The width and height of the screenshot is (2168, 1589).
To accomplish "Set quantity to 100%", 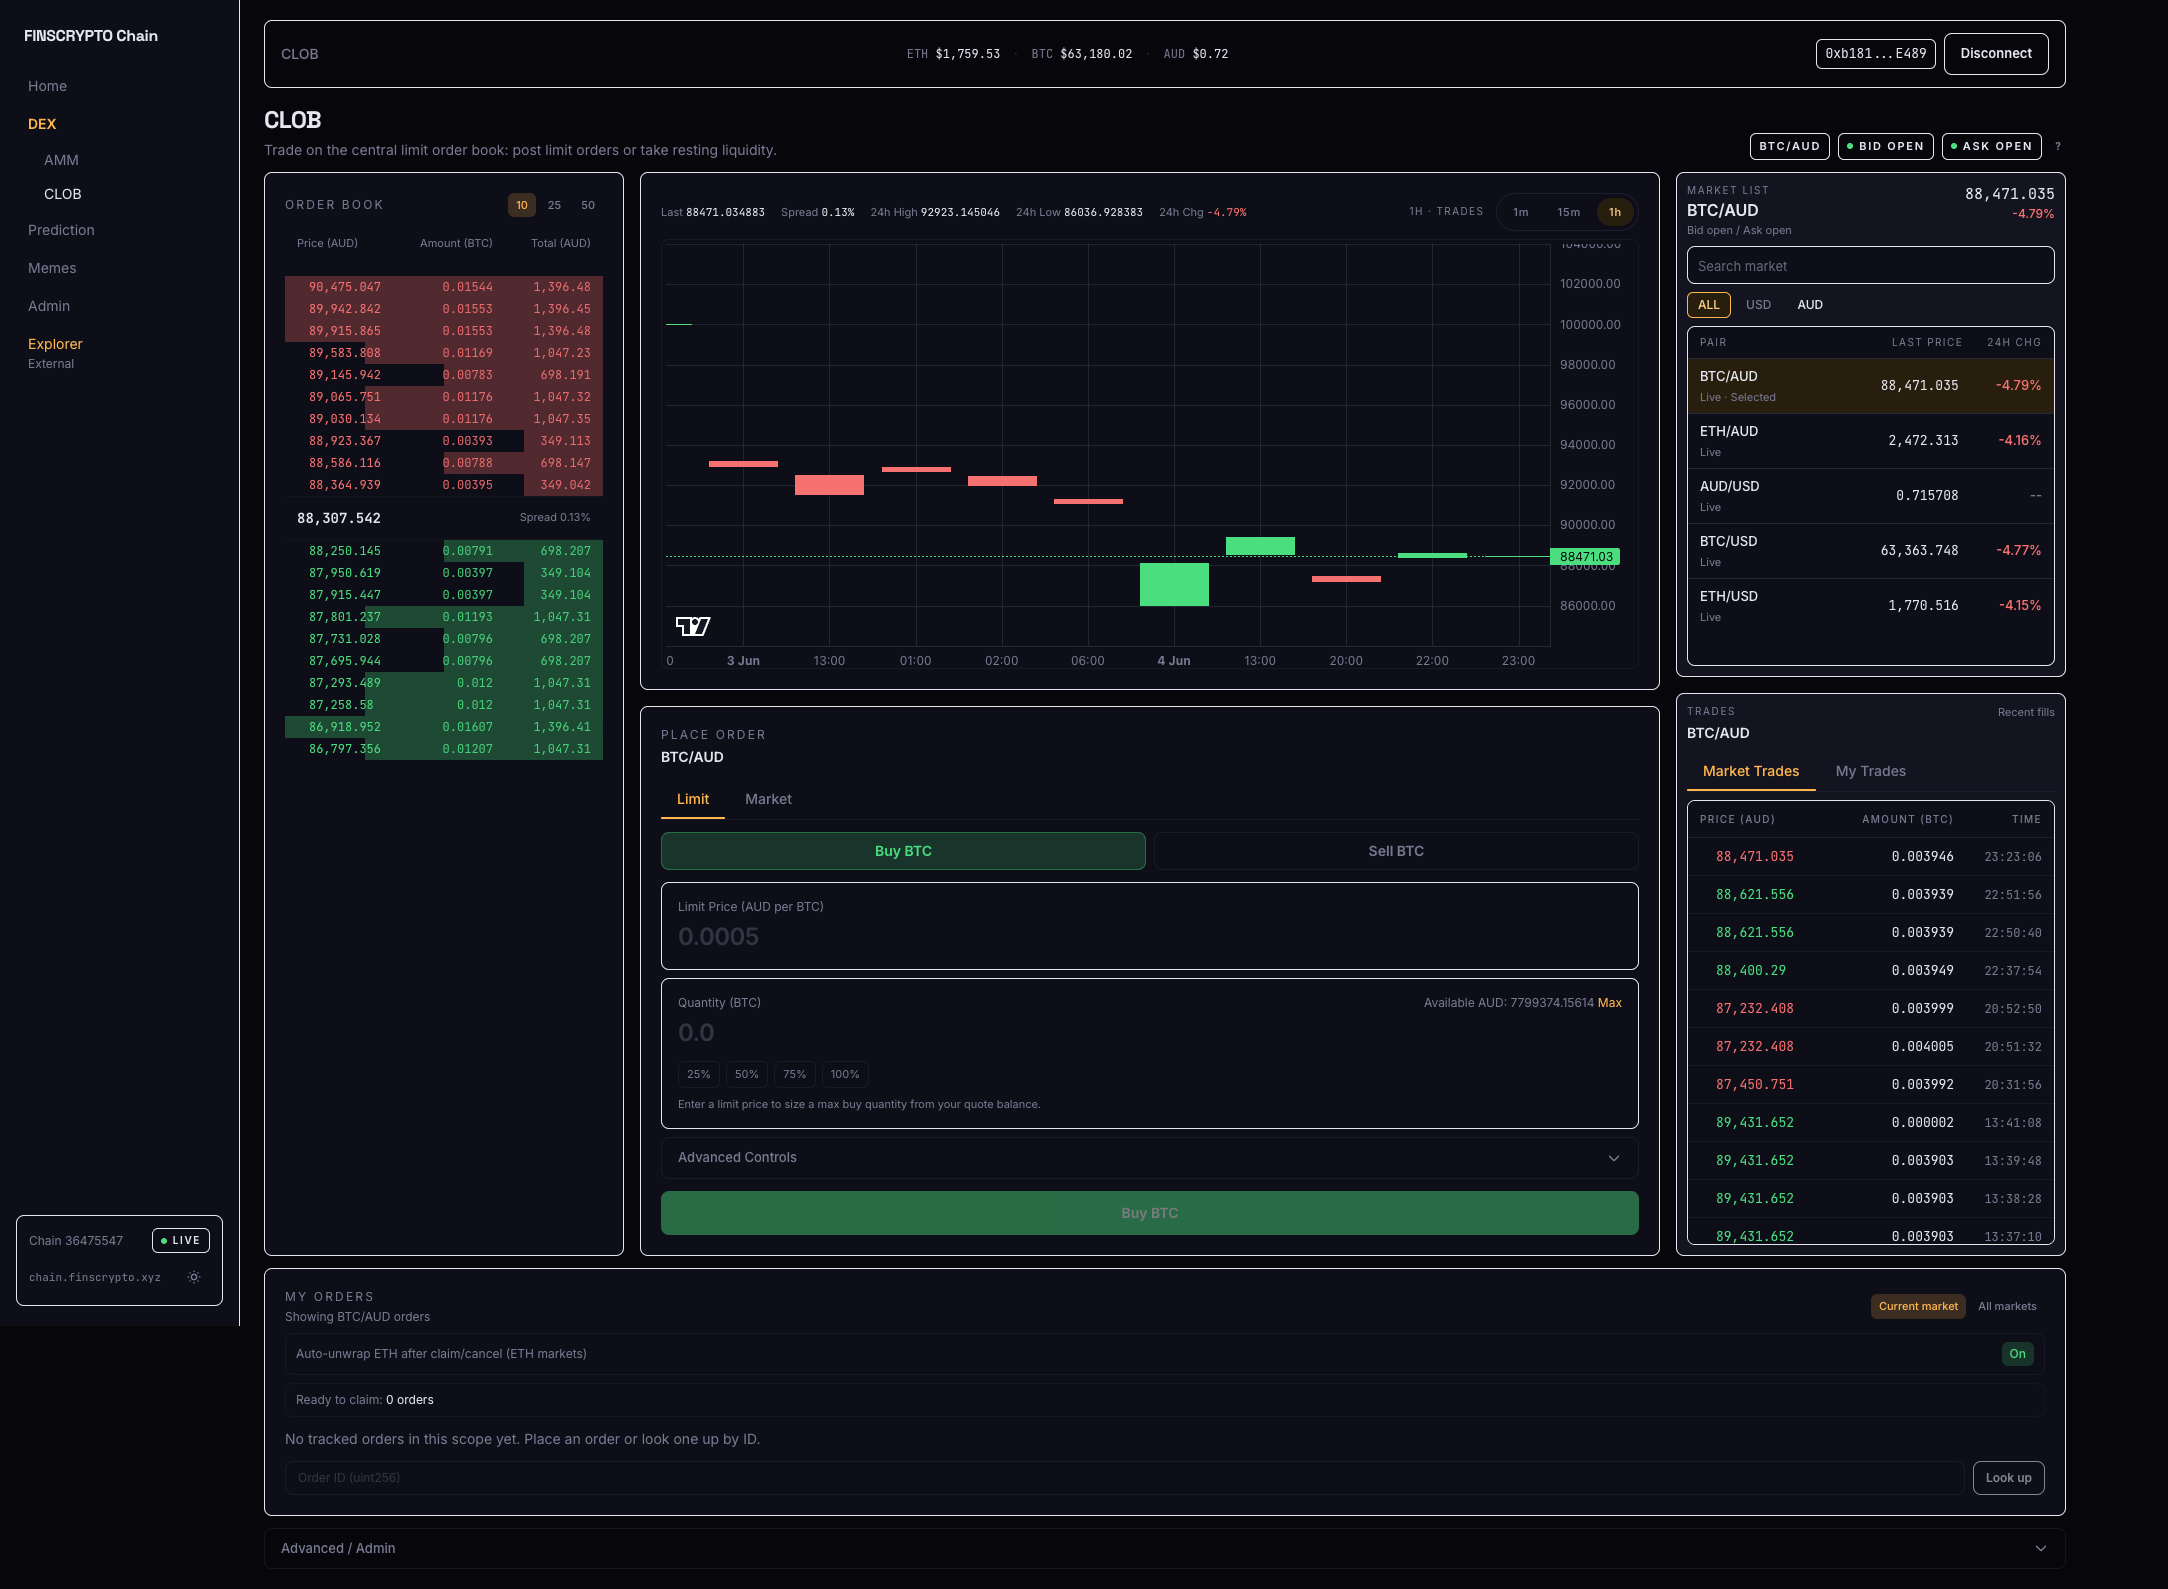I will tap(845, 1074).
